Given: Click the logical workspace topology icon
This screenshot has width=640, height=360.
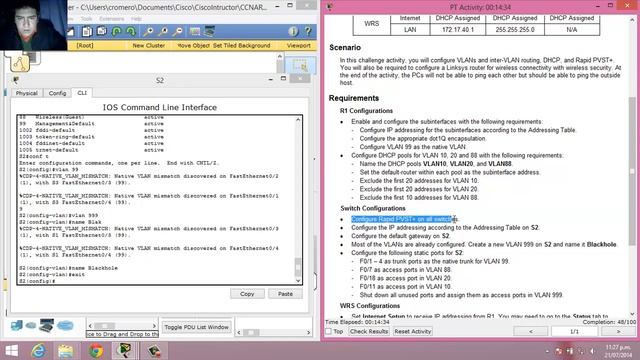Looking at the screenshot, I should [x=19, y=63].
